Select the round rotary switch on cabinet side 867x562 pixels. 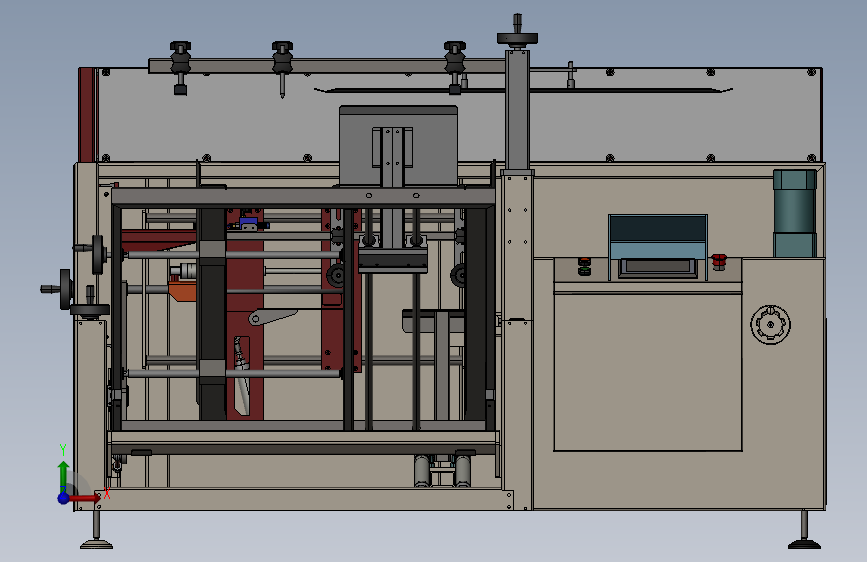pyautogui.click(x=770, y=325)
